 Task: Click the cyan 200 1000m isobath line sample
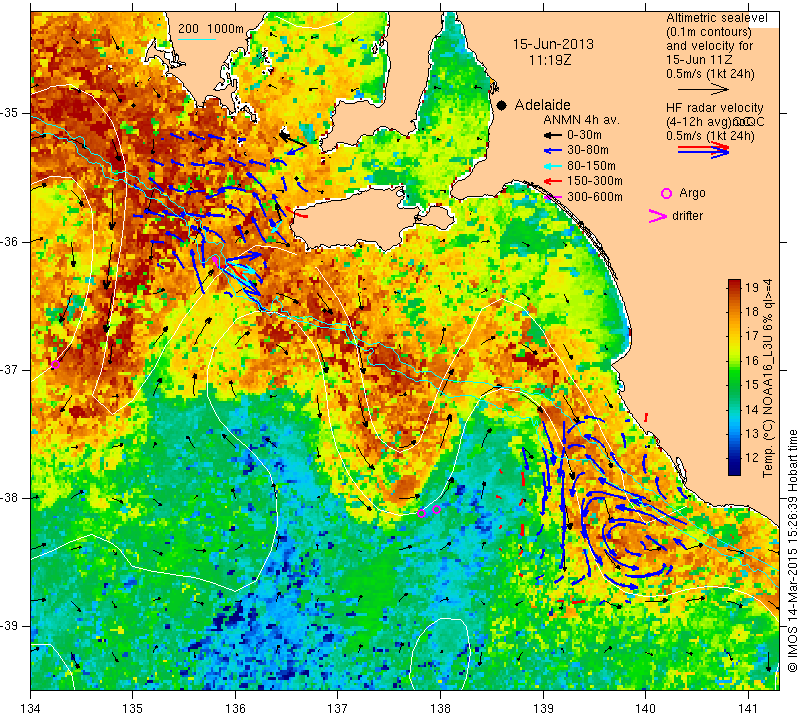(x=197, y=39)
